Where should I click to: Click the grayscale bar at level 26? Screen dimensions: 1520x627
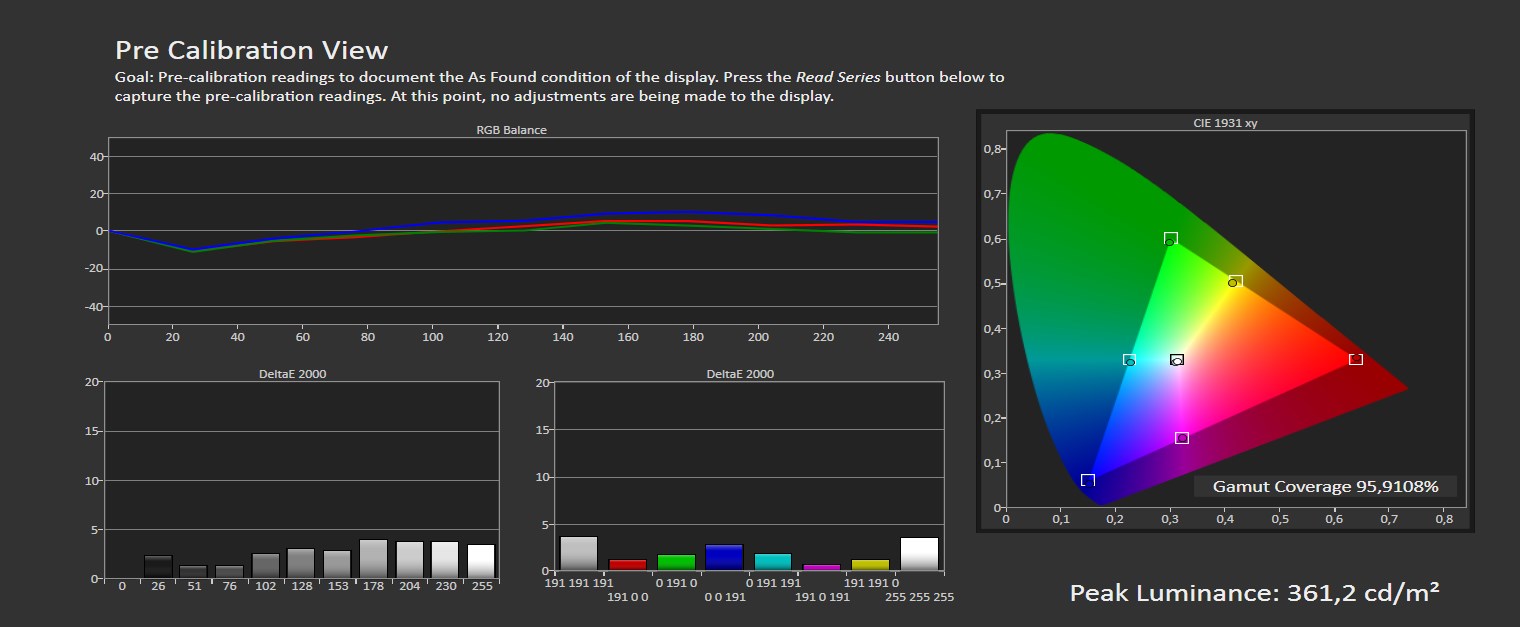[x=158, y=567]
